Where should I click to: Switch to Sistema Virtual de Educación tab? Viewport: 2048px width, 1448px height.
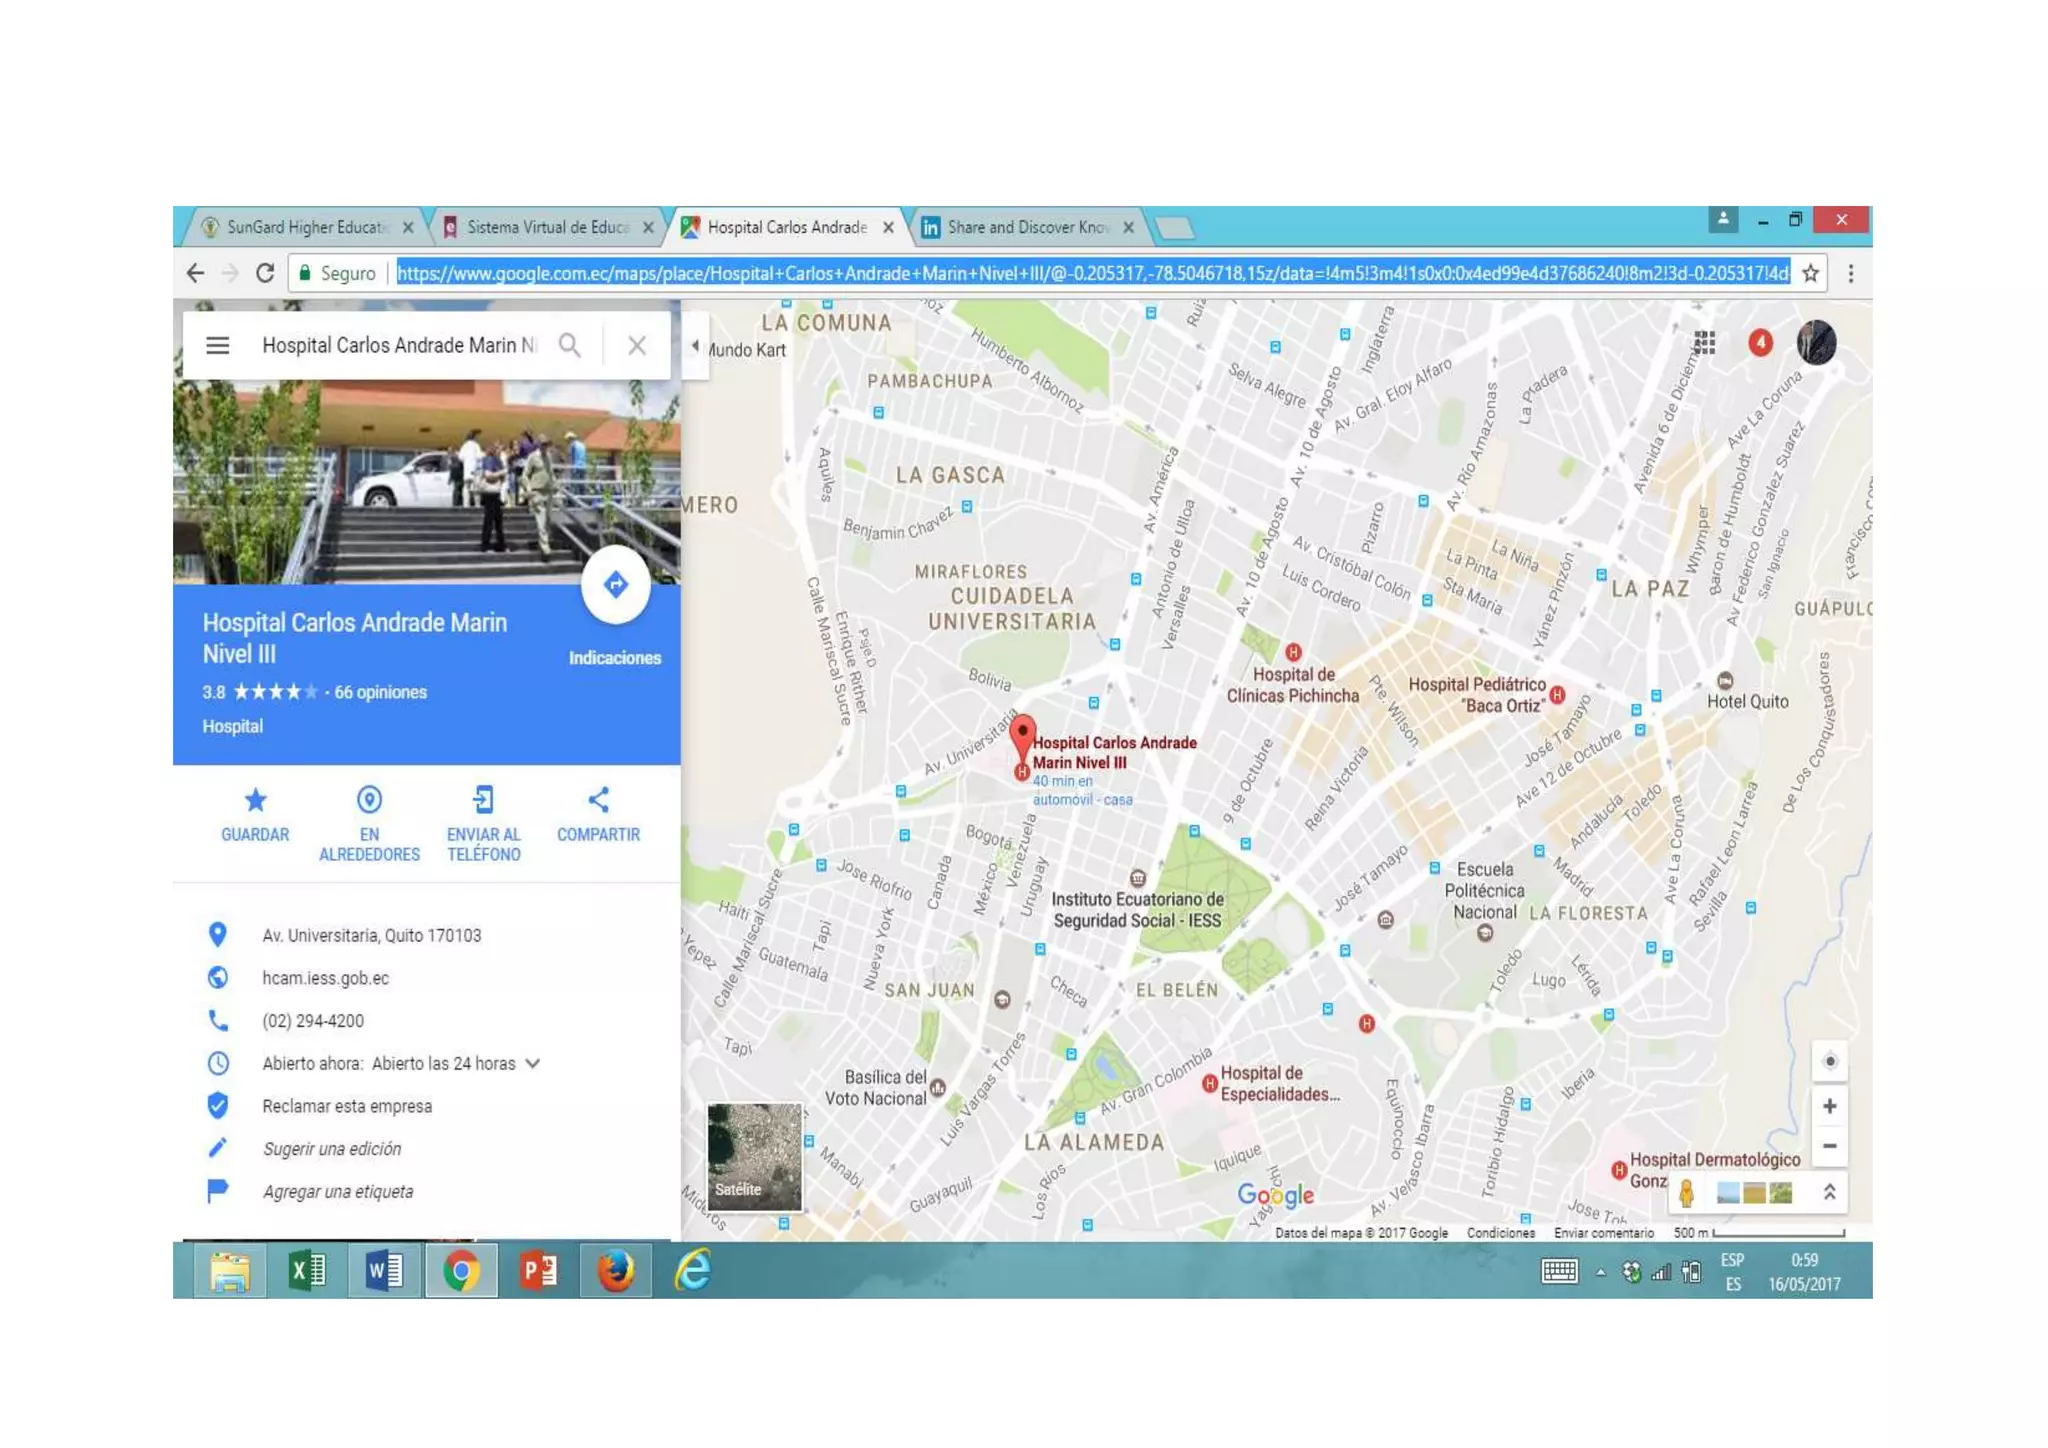547,228
